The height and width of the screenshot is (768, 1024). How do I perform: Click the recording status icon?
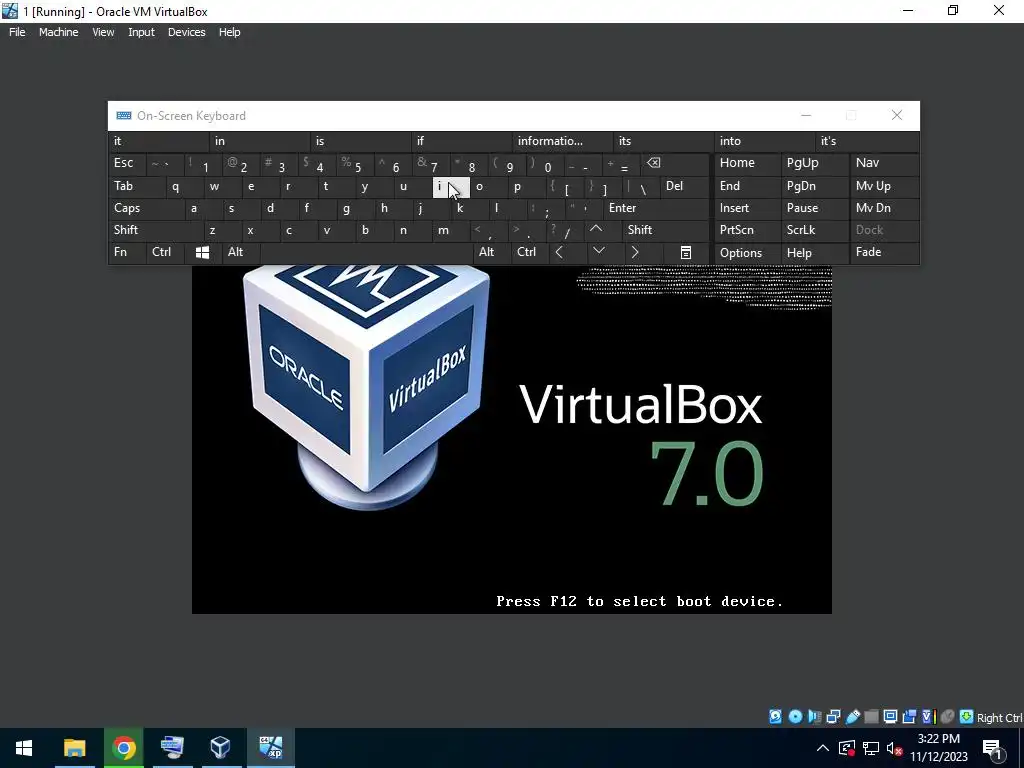tap(908, 716)
